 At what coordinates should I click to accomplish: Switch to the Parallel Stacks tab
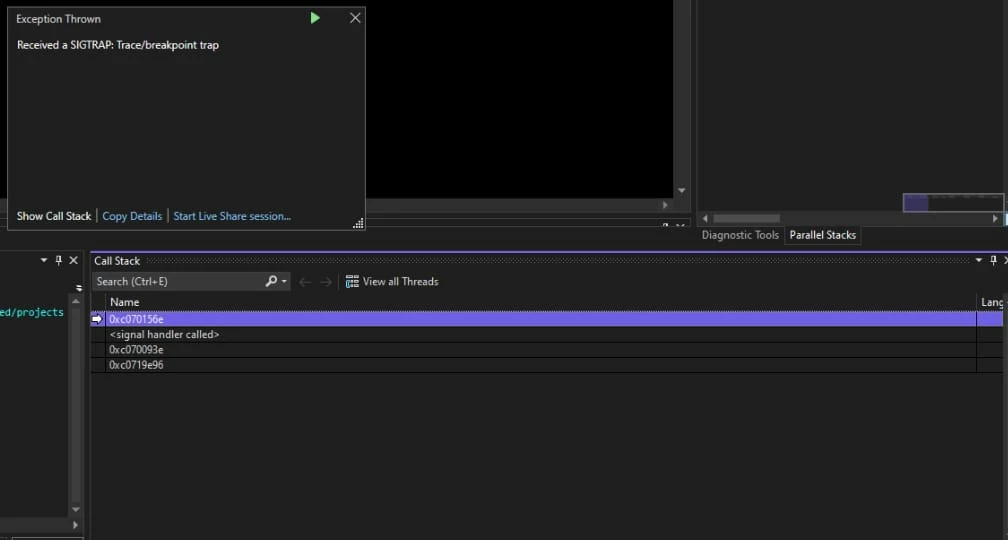[x=822, y=235]
